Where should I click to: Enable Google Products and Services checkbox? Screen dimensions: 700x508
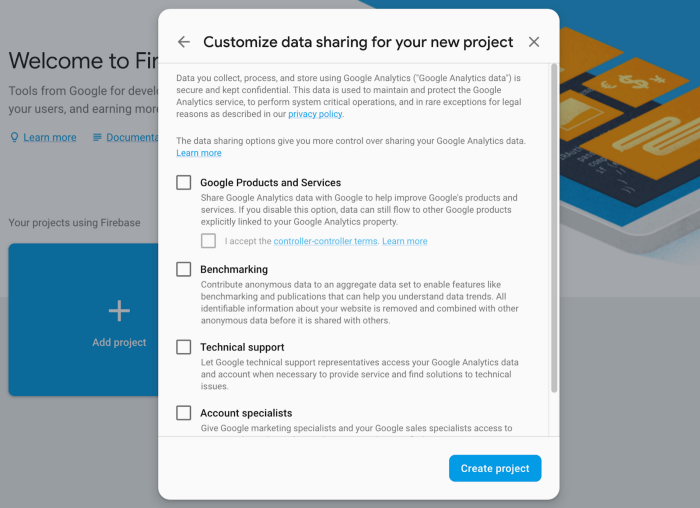click(x=183, y=182)
